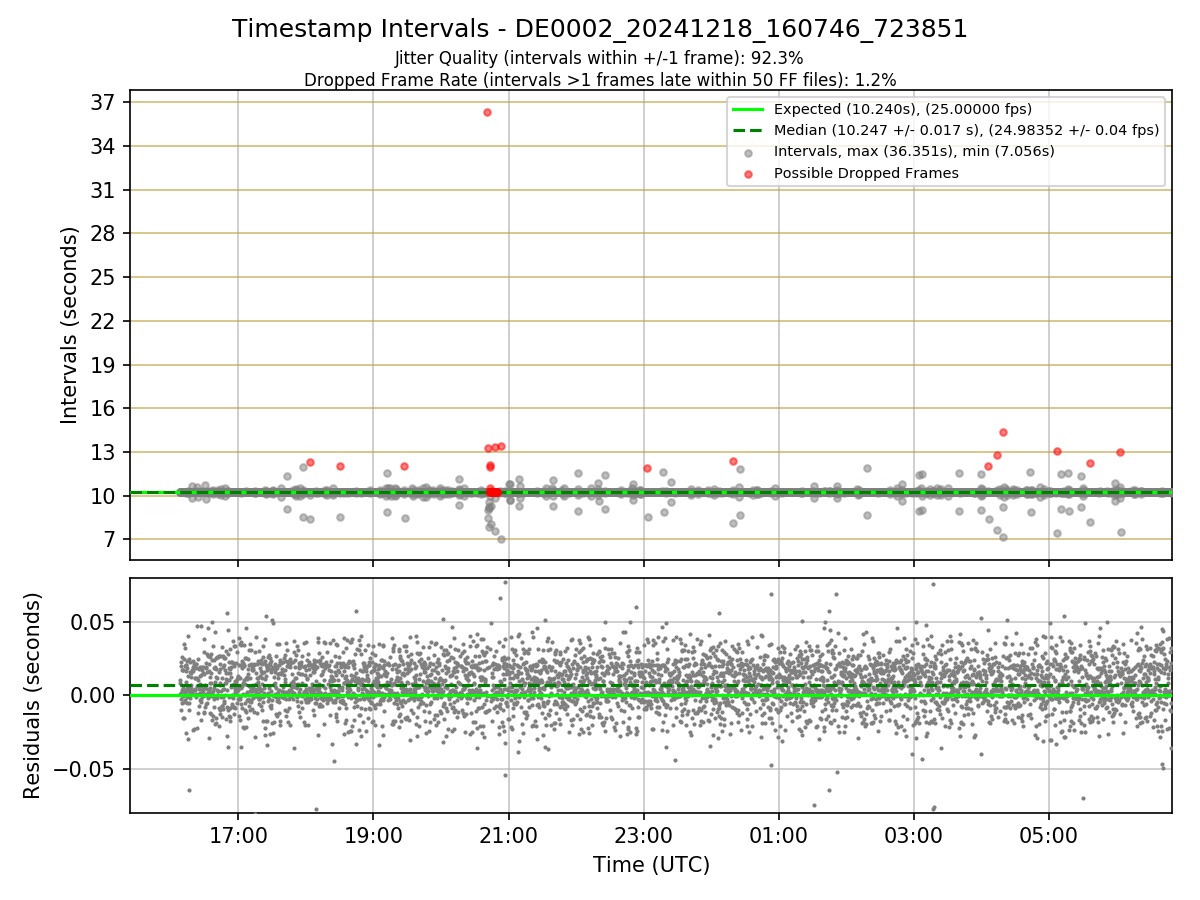Click the '16' y-axis tick label
Screen dimensions: 1200x900
tap(105, 408)
